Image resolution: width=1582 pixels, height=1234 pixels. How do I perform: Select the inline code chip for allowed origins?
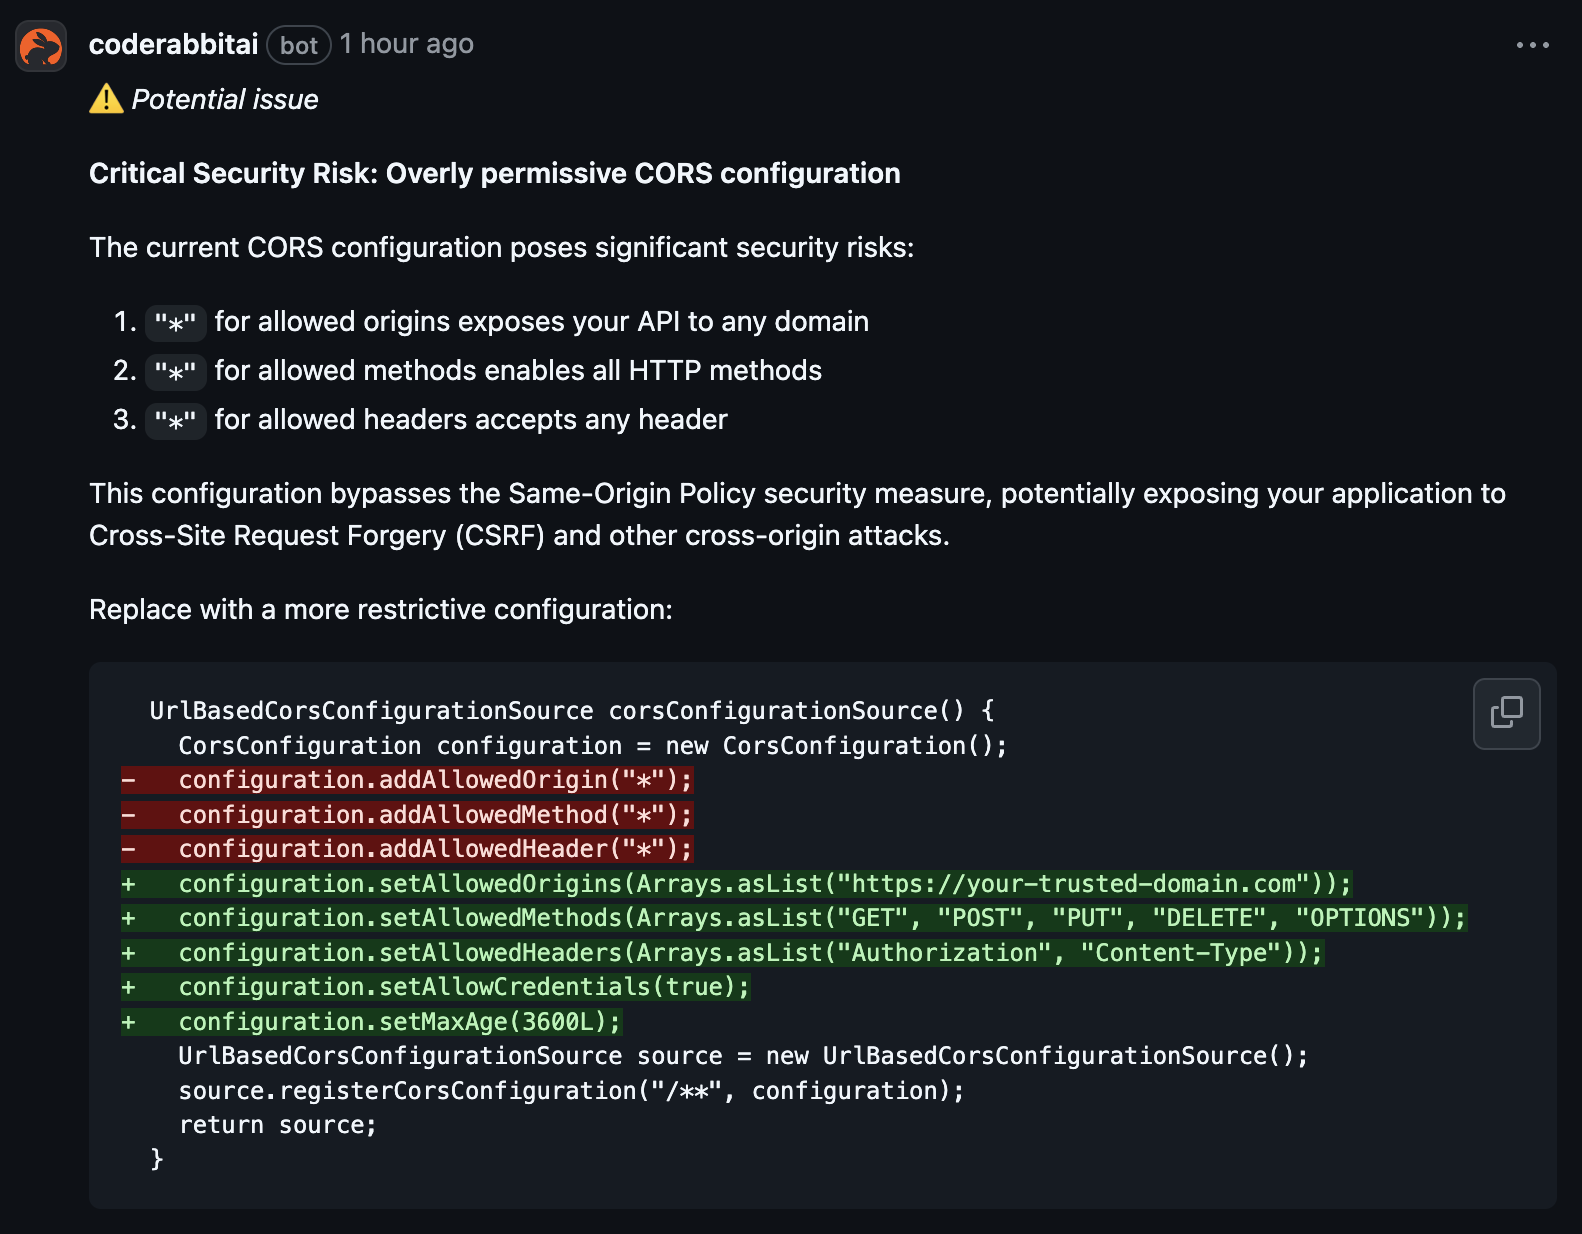(x=175, y=321)
